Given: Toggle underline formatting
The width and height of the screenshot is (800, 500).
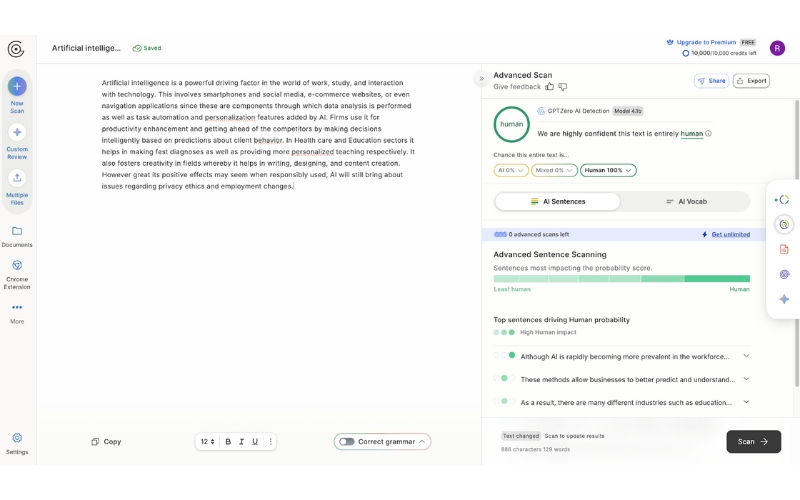Looking at the screenshot, I should 255,442.
